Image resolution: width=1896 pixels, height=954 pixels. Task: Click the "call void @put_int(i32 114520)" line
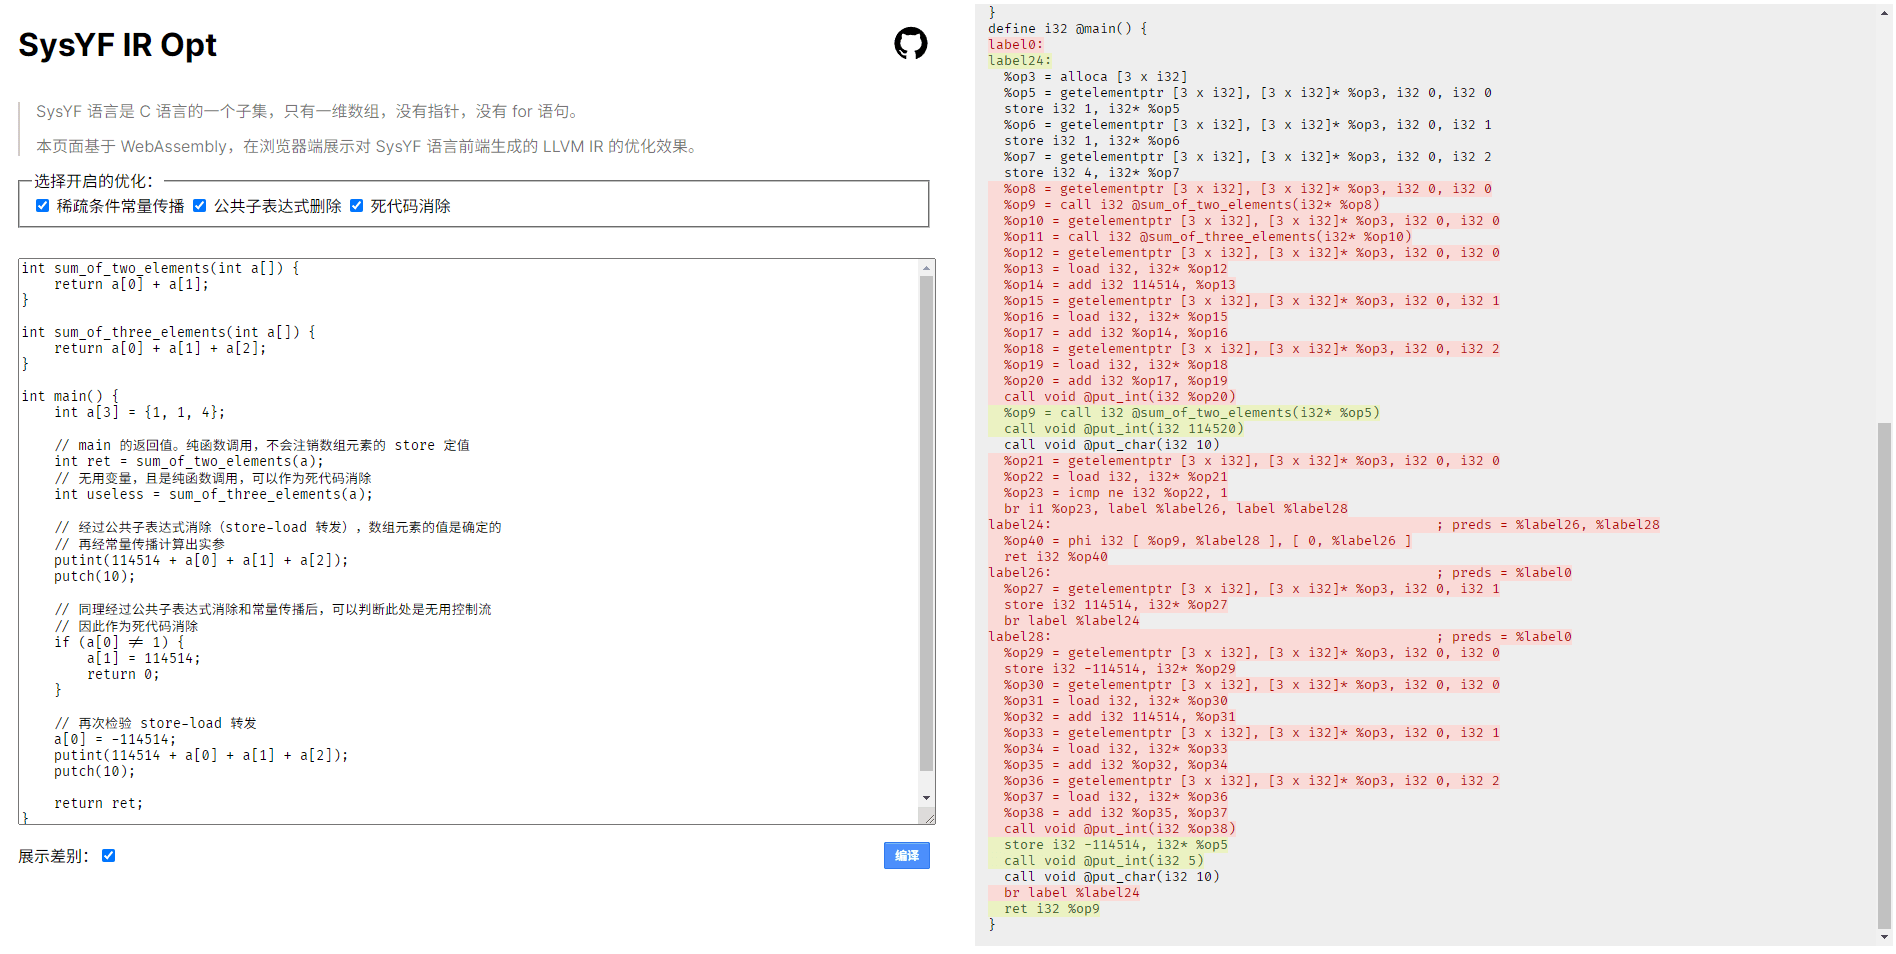1123,429
